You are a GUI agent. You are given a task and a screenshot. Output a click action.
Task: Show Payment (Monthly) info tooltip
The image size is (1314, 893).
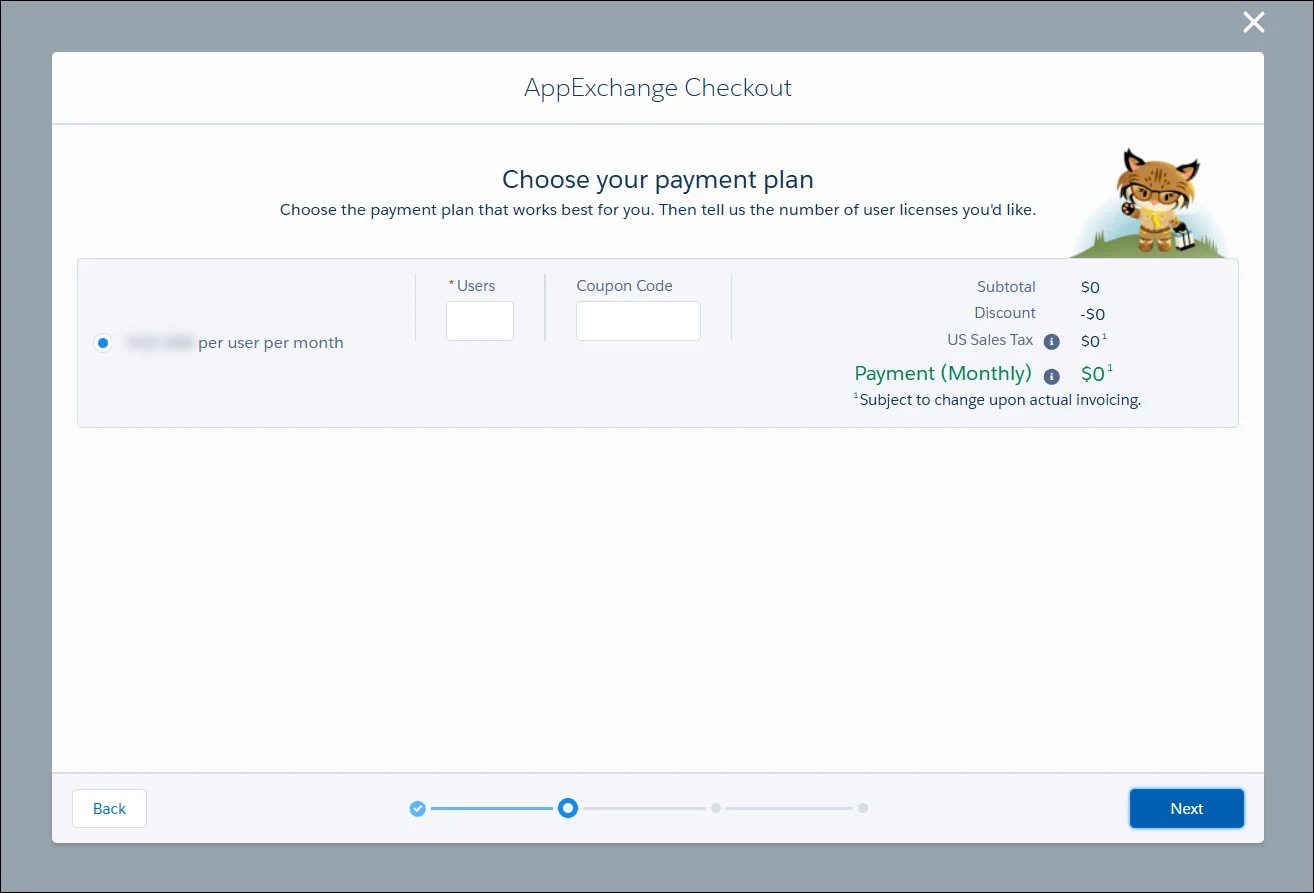(1051, 376)
